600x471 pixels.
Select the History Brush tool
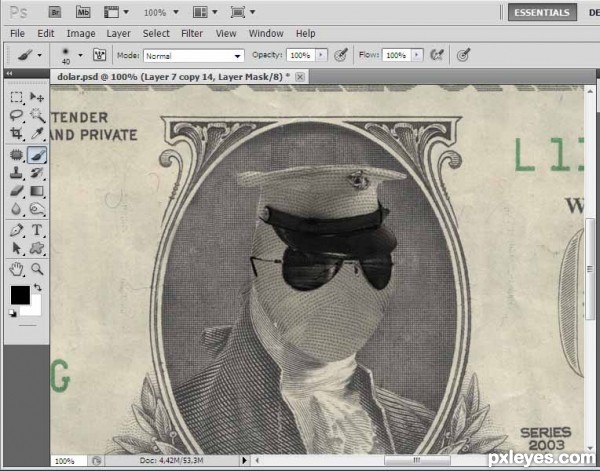click(37, 173)
